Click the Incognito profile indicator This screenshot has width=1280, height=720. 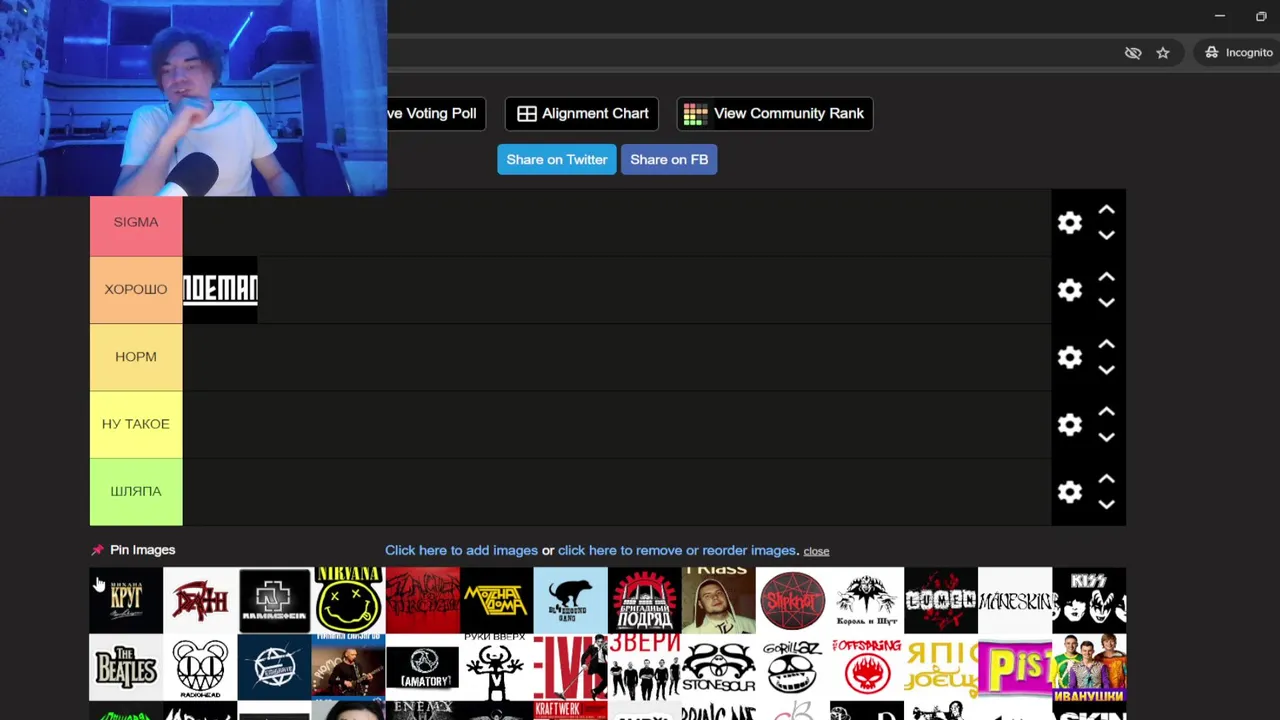pyautogui.click(x=1238, y=53)
